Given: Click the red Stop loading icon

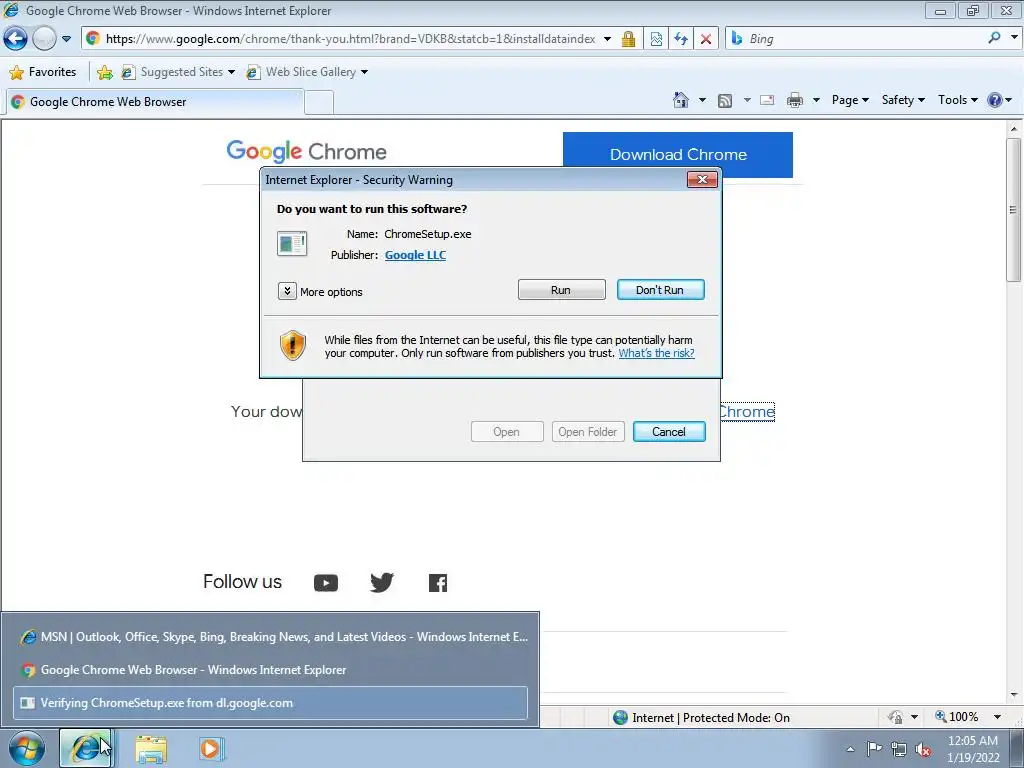Looking at the screenshot, I should tap(706, 39).
